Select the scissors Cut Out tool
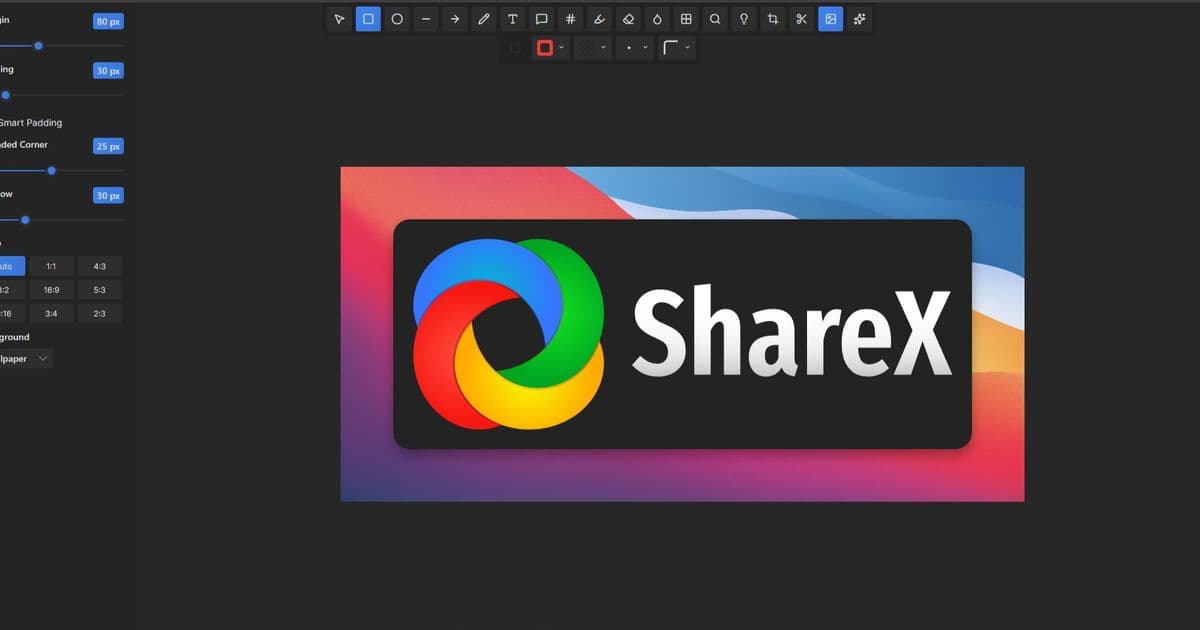The height and width of the screenshot is (630, 1200). coord(801,19)
